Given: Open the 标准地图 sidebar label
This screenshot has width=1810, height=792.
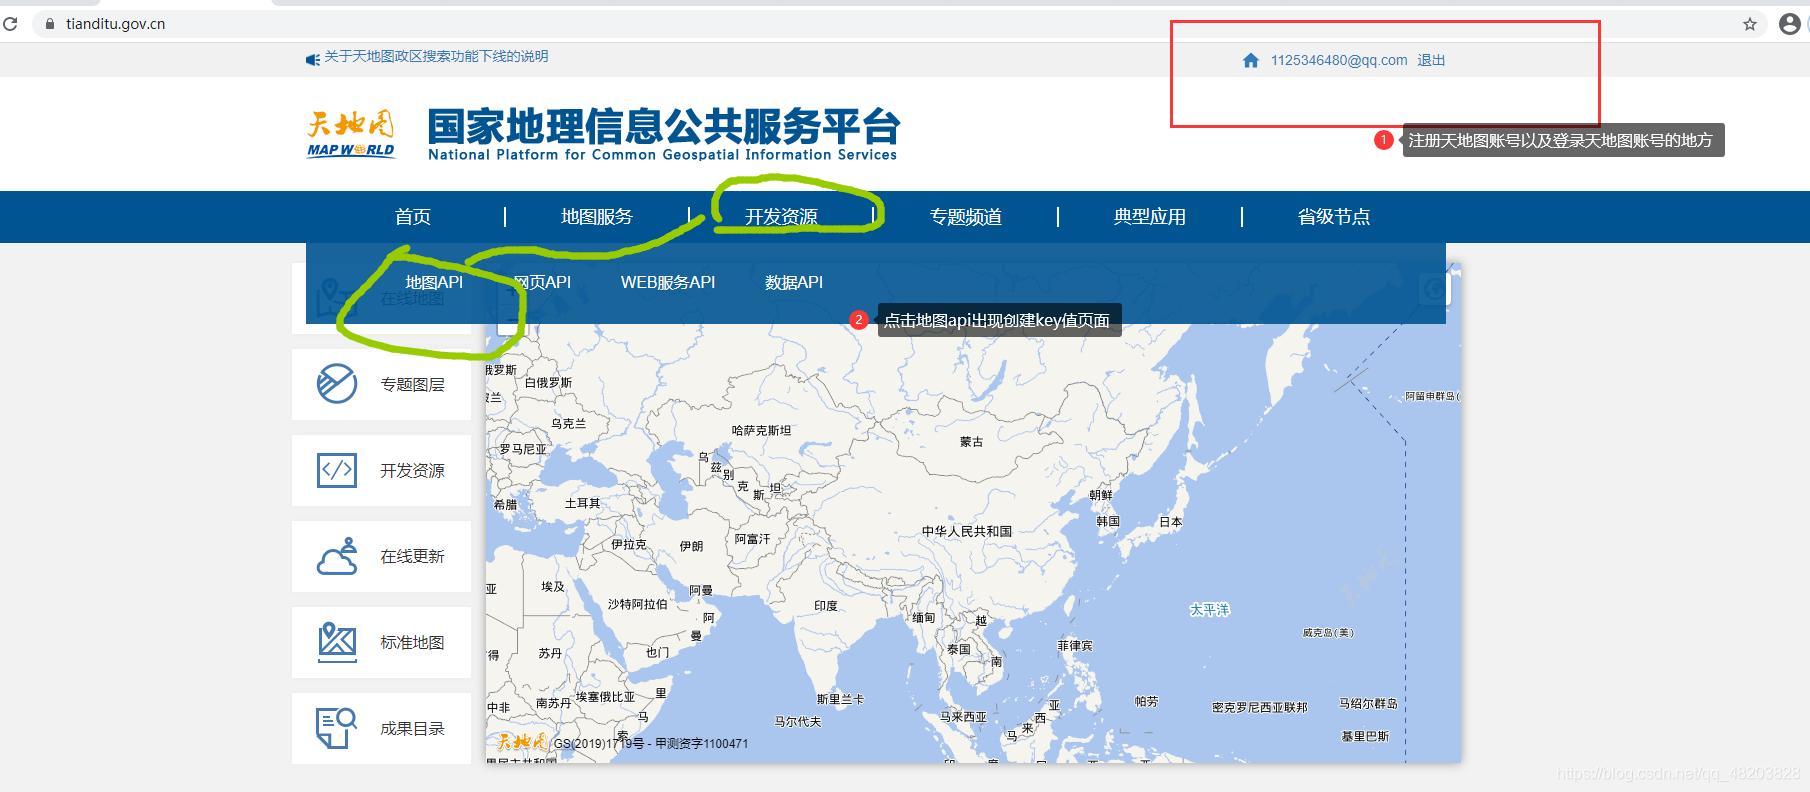Looking at the screenshot, I should (412, 643).
